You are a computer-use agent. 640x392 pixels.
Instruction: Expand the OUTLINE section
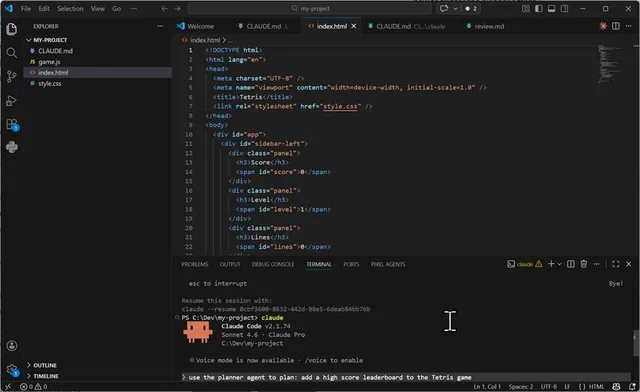pos(98,365)
